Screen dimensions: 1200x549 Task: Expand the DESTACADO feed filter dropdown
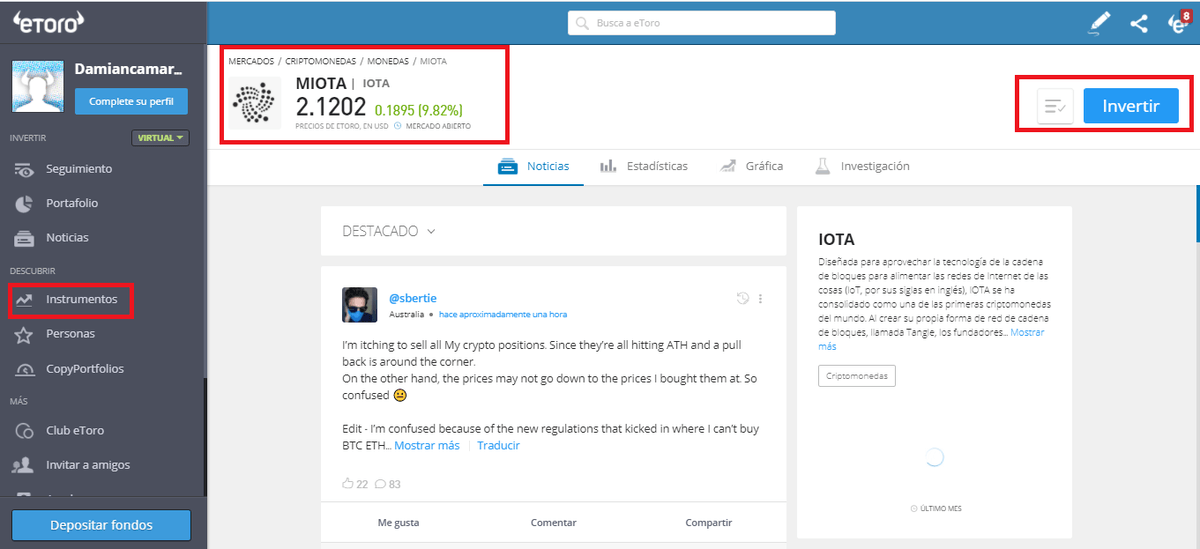(x=389, y=231)
